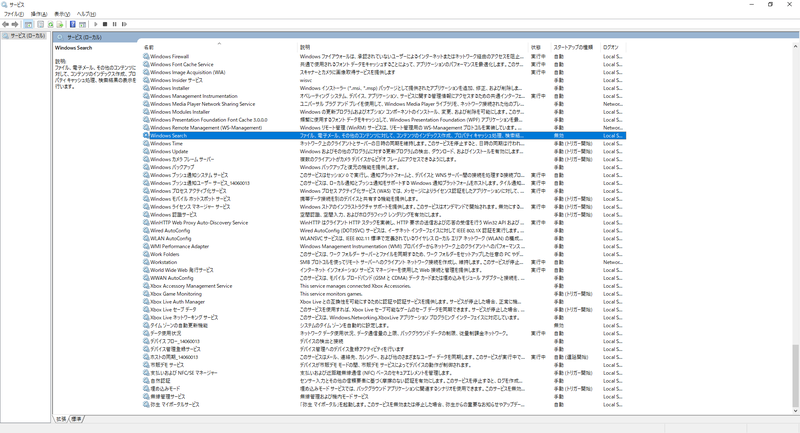This screenshot has height=433, width=800.
Task: Open the ファイル(F) menu
Action: [x=14, y=14]
